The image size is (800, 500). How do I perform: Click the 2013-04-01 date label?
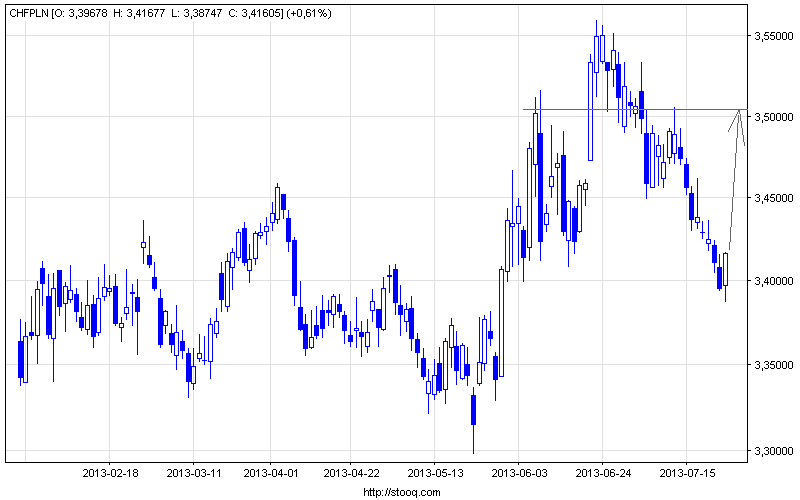[x=271, y=473]
